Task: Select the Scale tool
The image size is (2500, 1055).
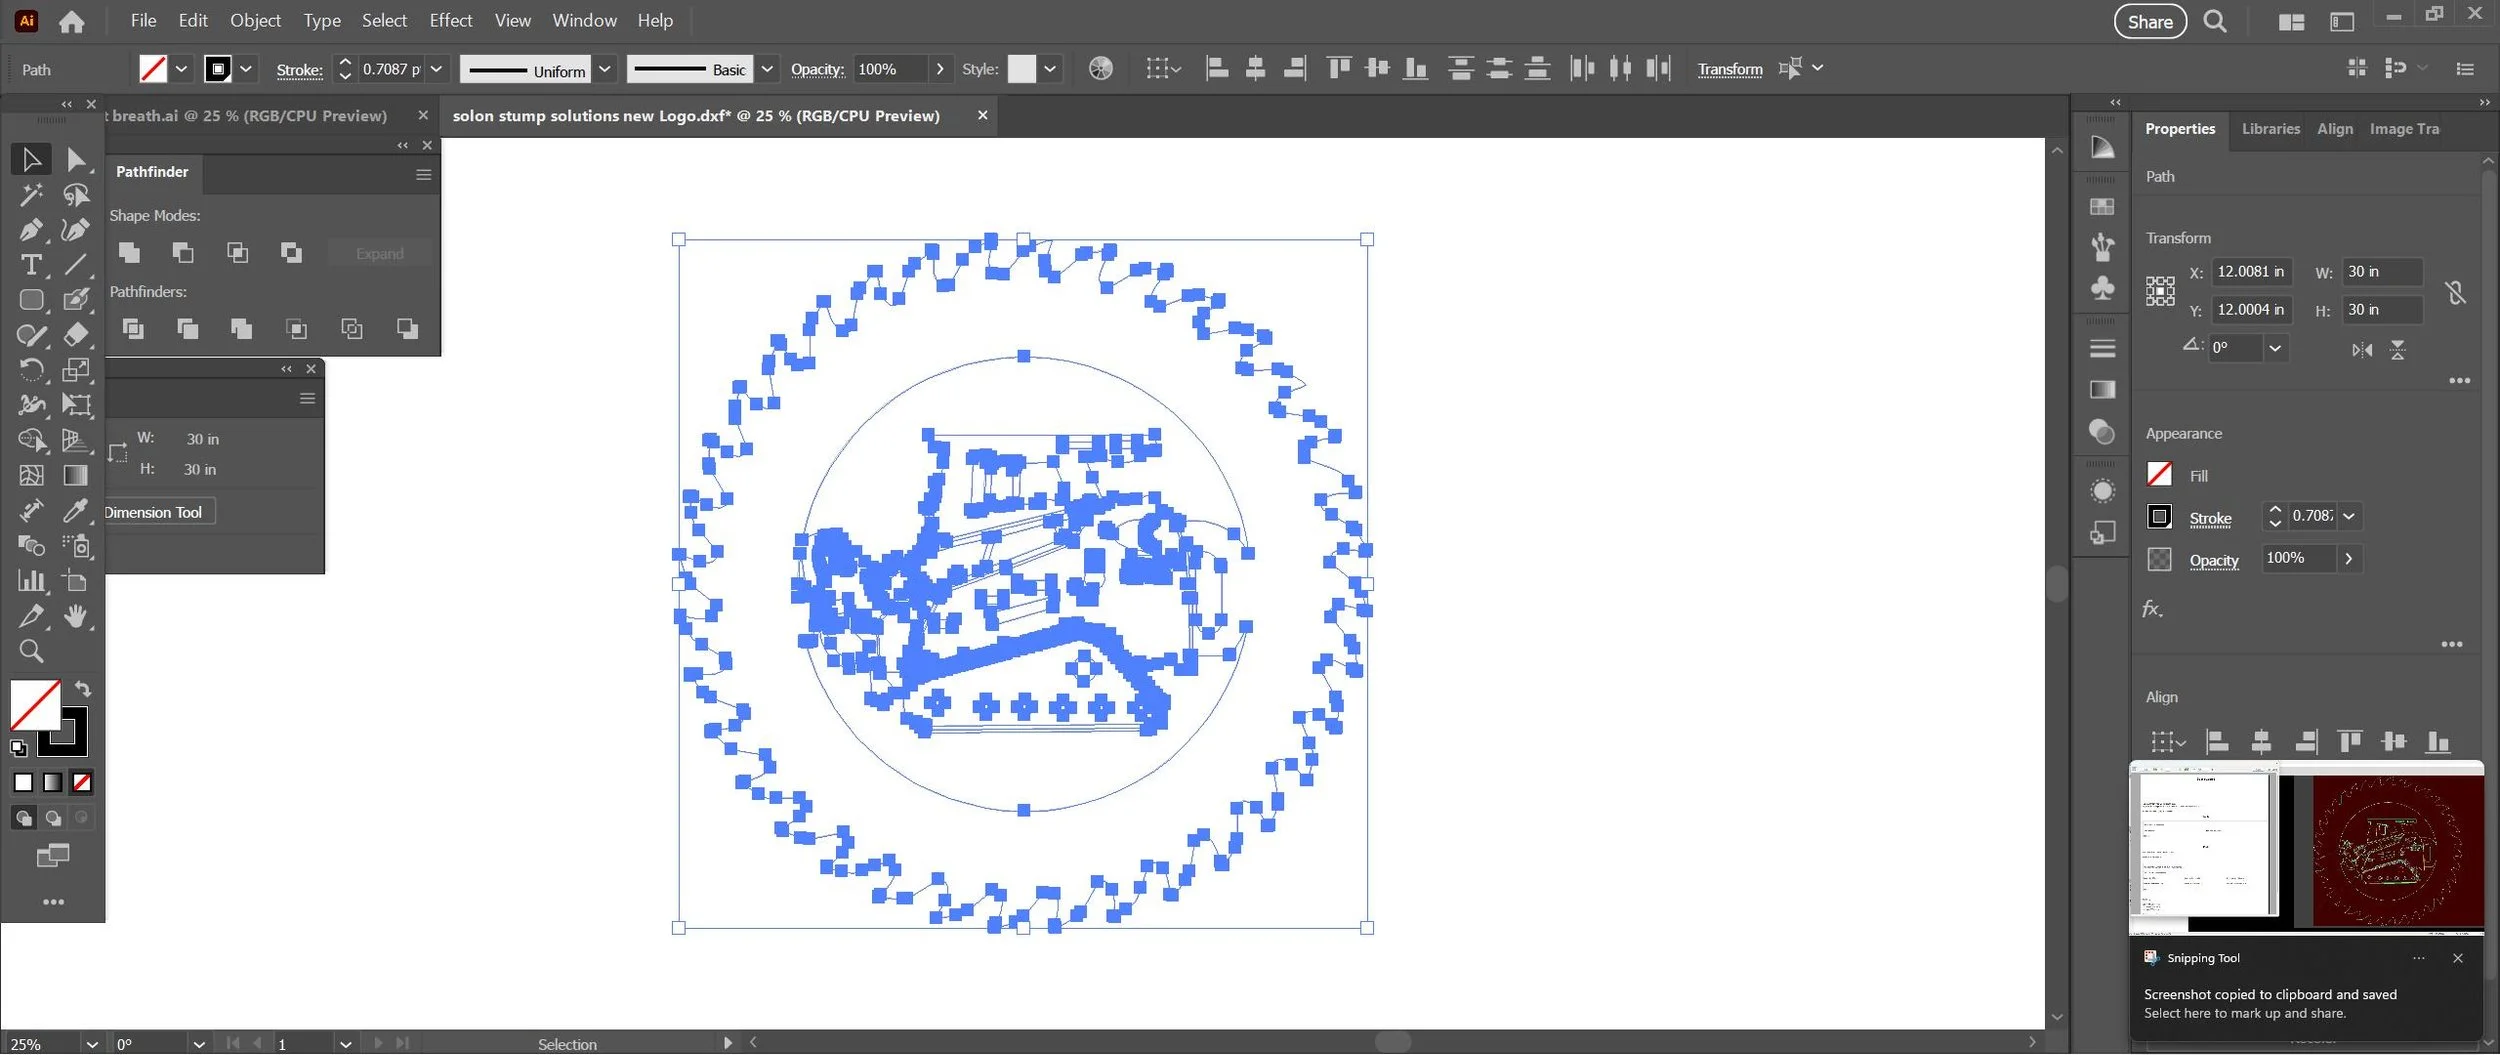Action: 76,370
